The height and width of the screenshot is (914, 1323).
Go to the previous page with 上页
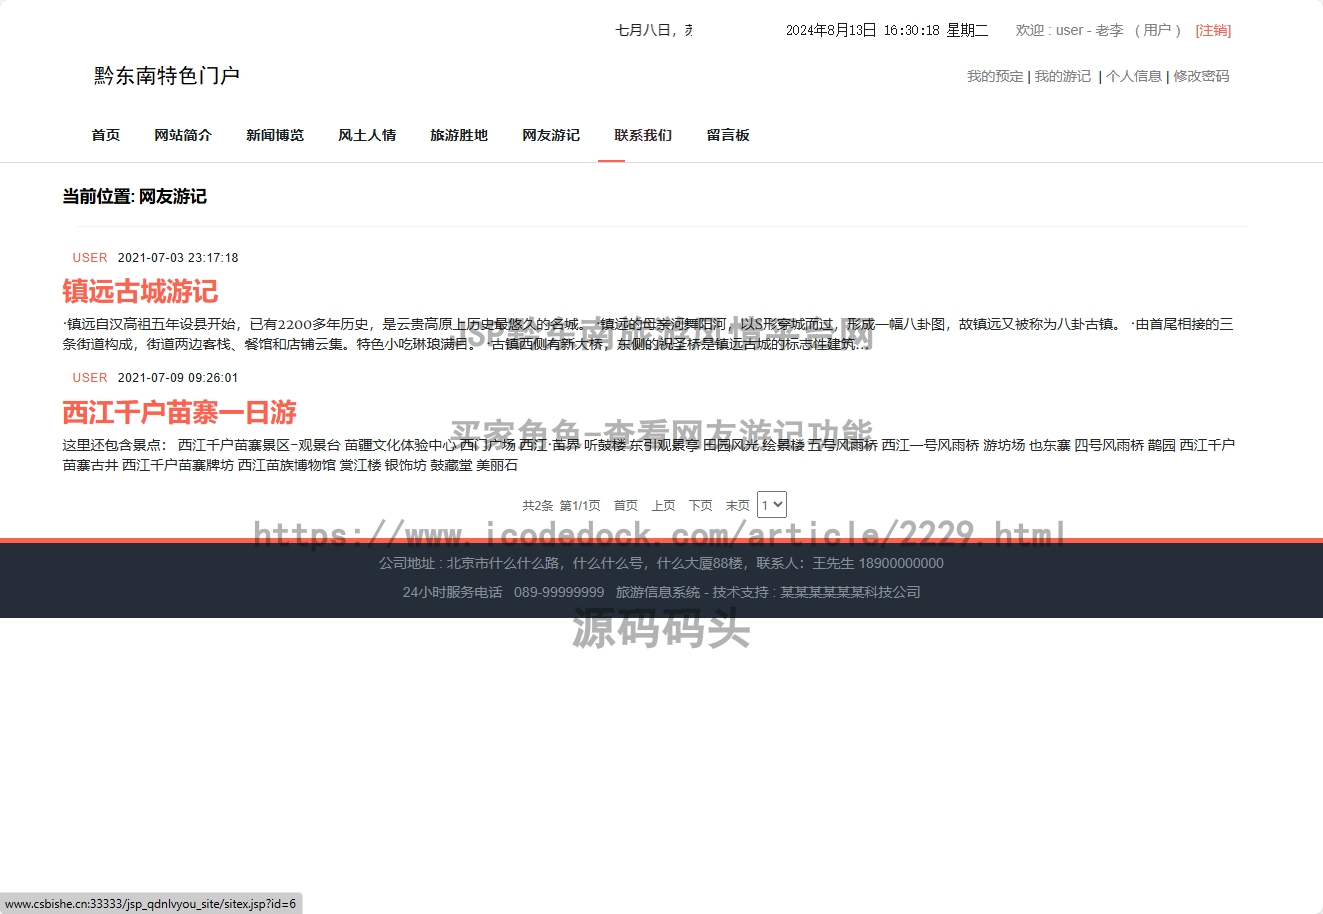[x=664, y=506]
